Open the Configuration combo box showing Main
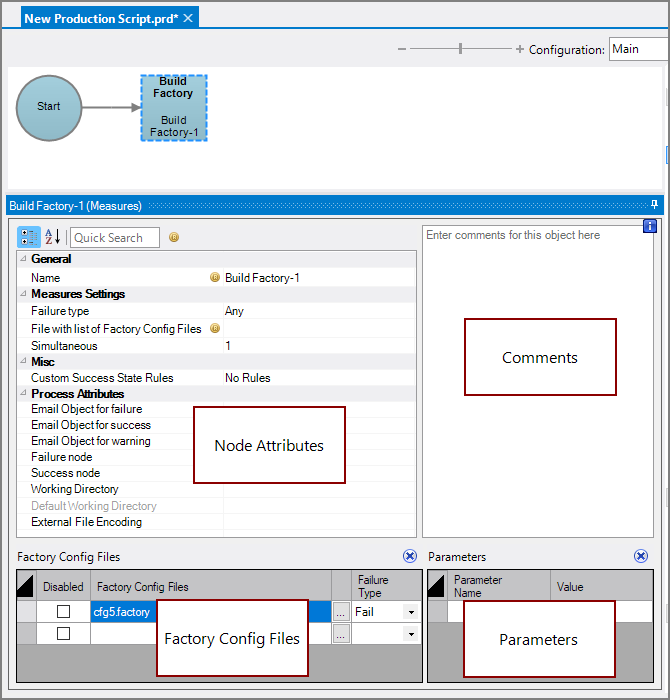Image resolution: width=670 pixels, height=700 pixels. pos(639,49)
